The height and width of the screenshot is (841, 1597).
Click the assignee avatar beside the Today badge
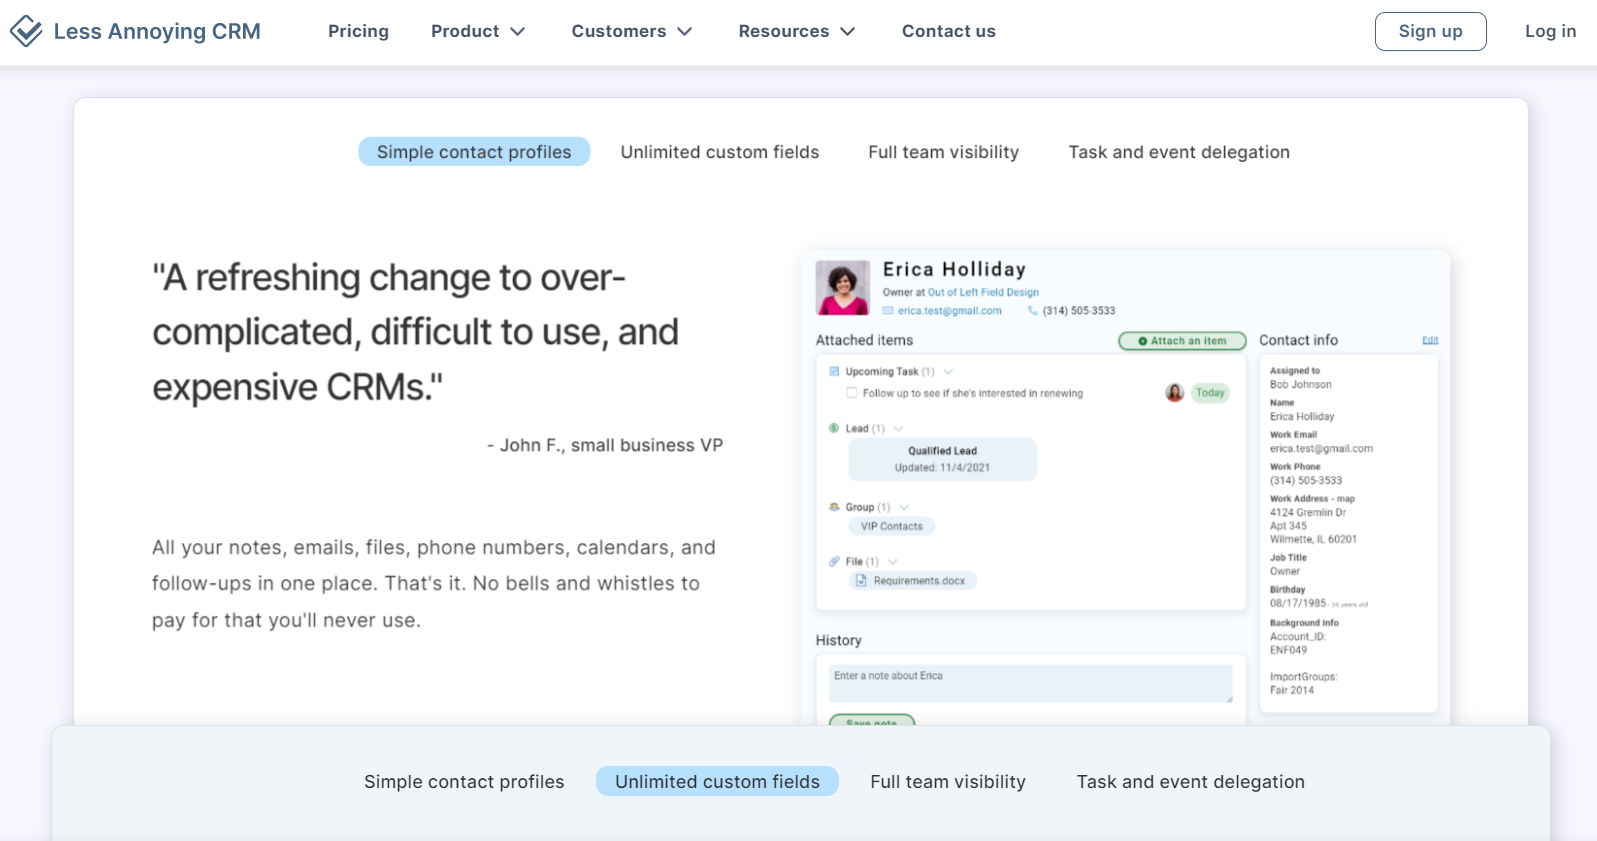pos(1175,393)
